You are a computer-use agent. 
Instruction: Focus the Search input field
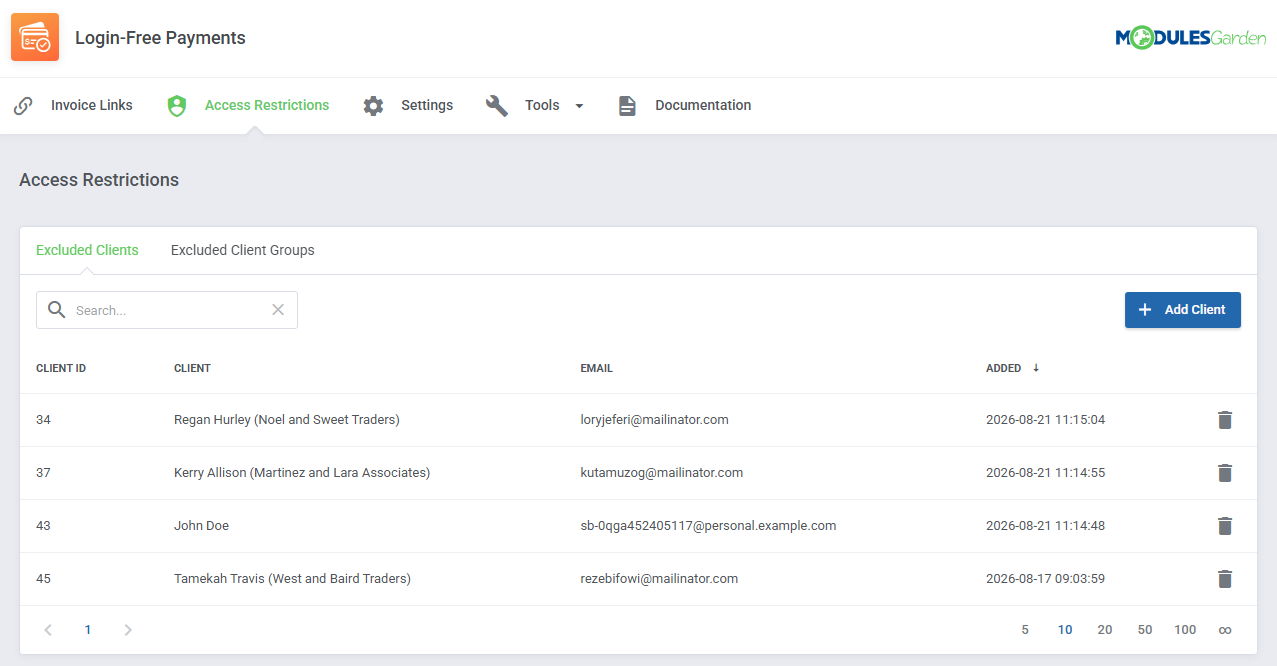click(x=167, y=310)
